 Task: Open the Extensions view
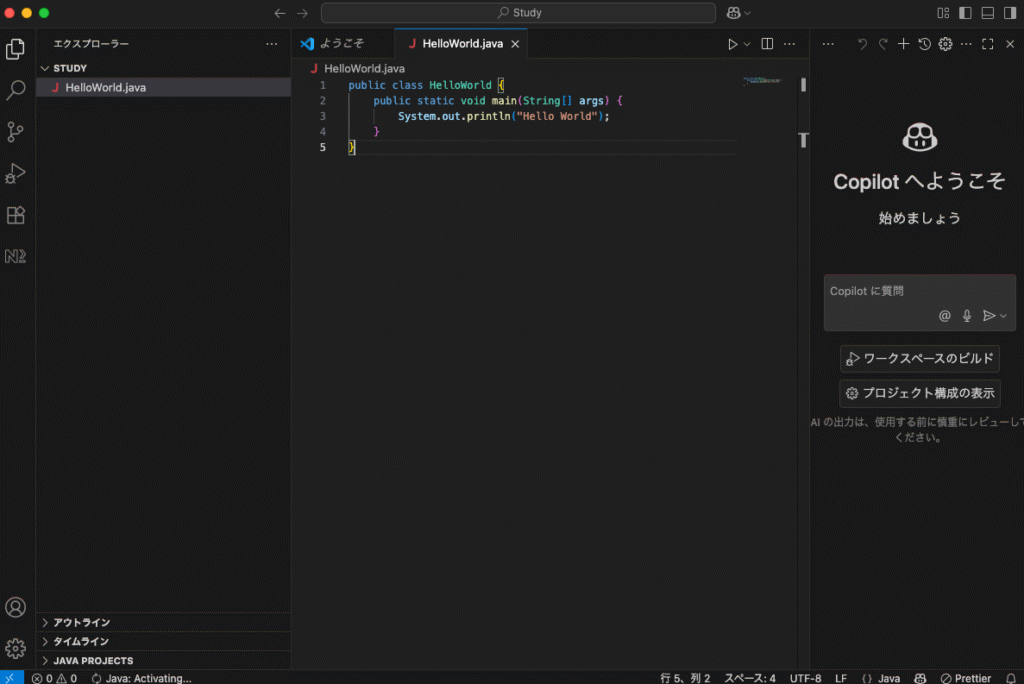coord(15,215)
